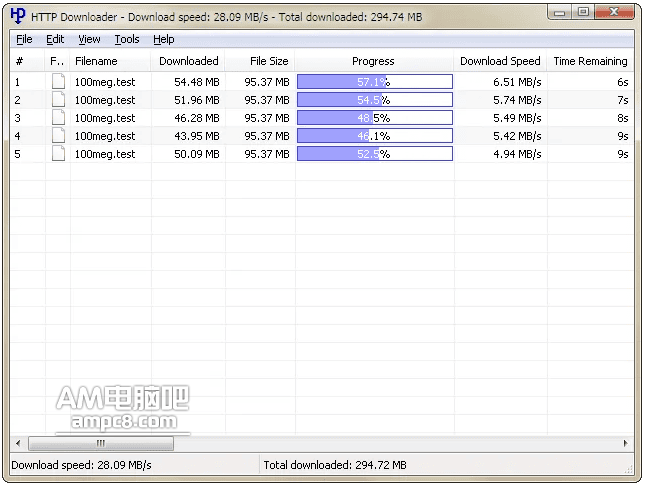The height and width of the screenshot is (486, 645).
Task: Sort by the Time Remaining column header
Action: (x=590, y=61)
